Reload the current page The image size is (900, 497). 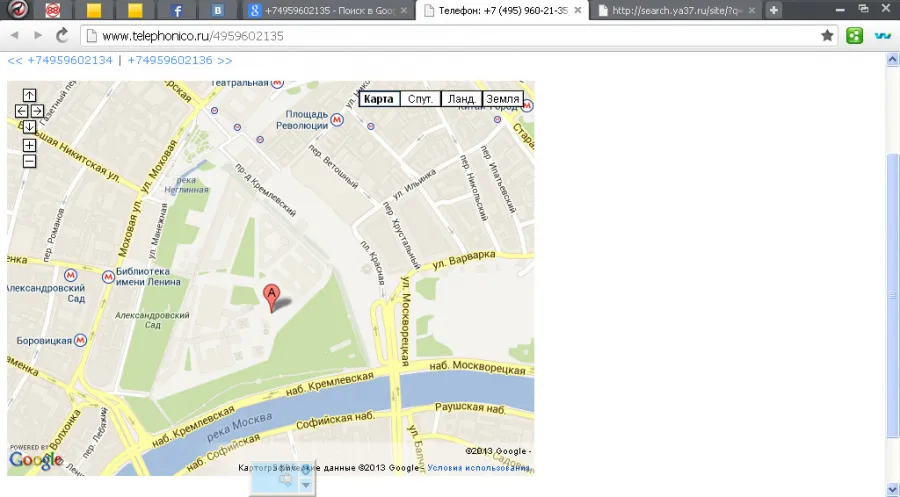(x=62, y=36)
